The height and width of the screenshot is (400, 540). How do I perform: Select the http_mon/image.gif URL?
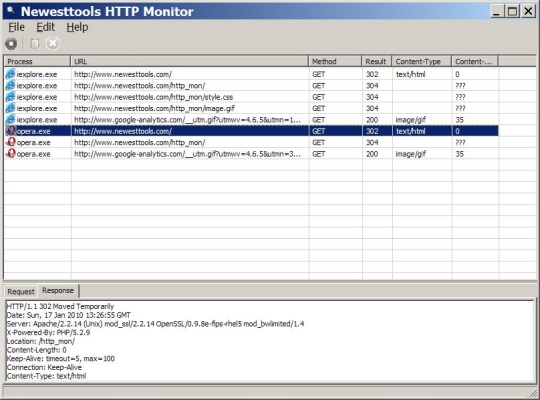[155, 108]
